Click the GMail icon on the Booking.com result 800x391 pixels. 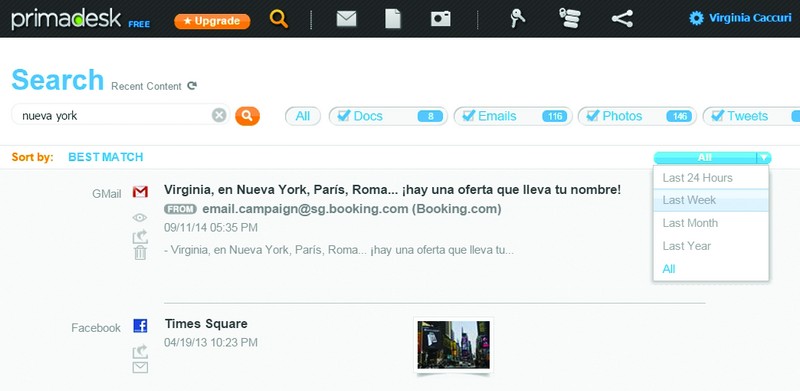coord(140,192)
